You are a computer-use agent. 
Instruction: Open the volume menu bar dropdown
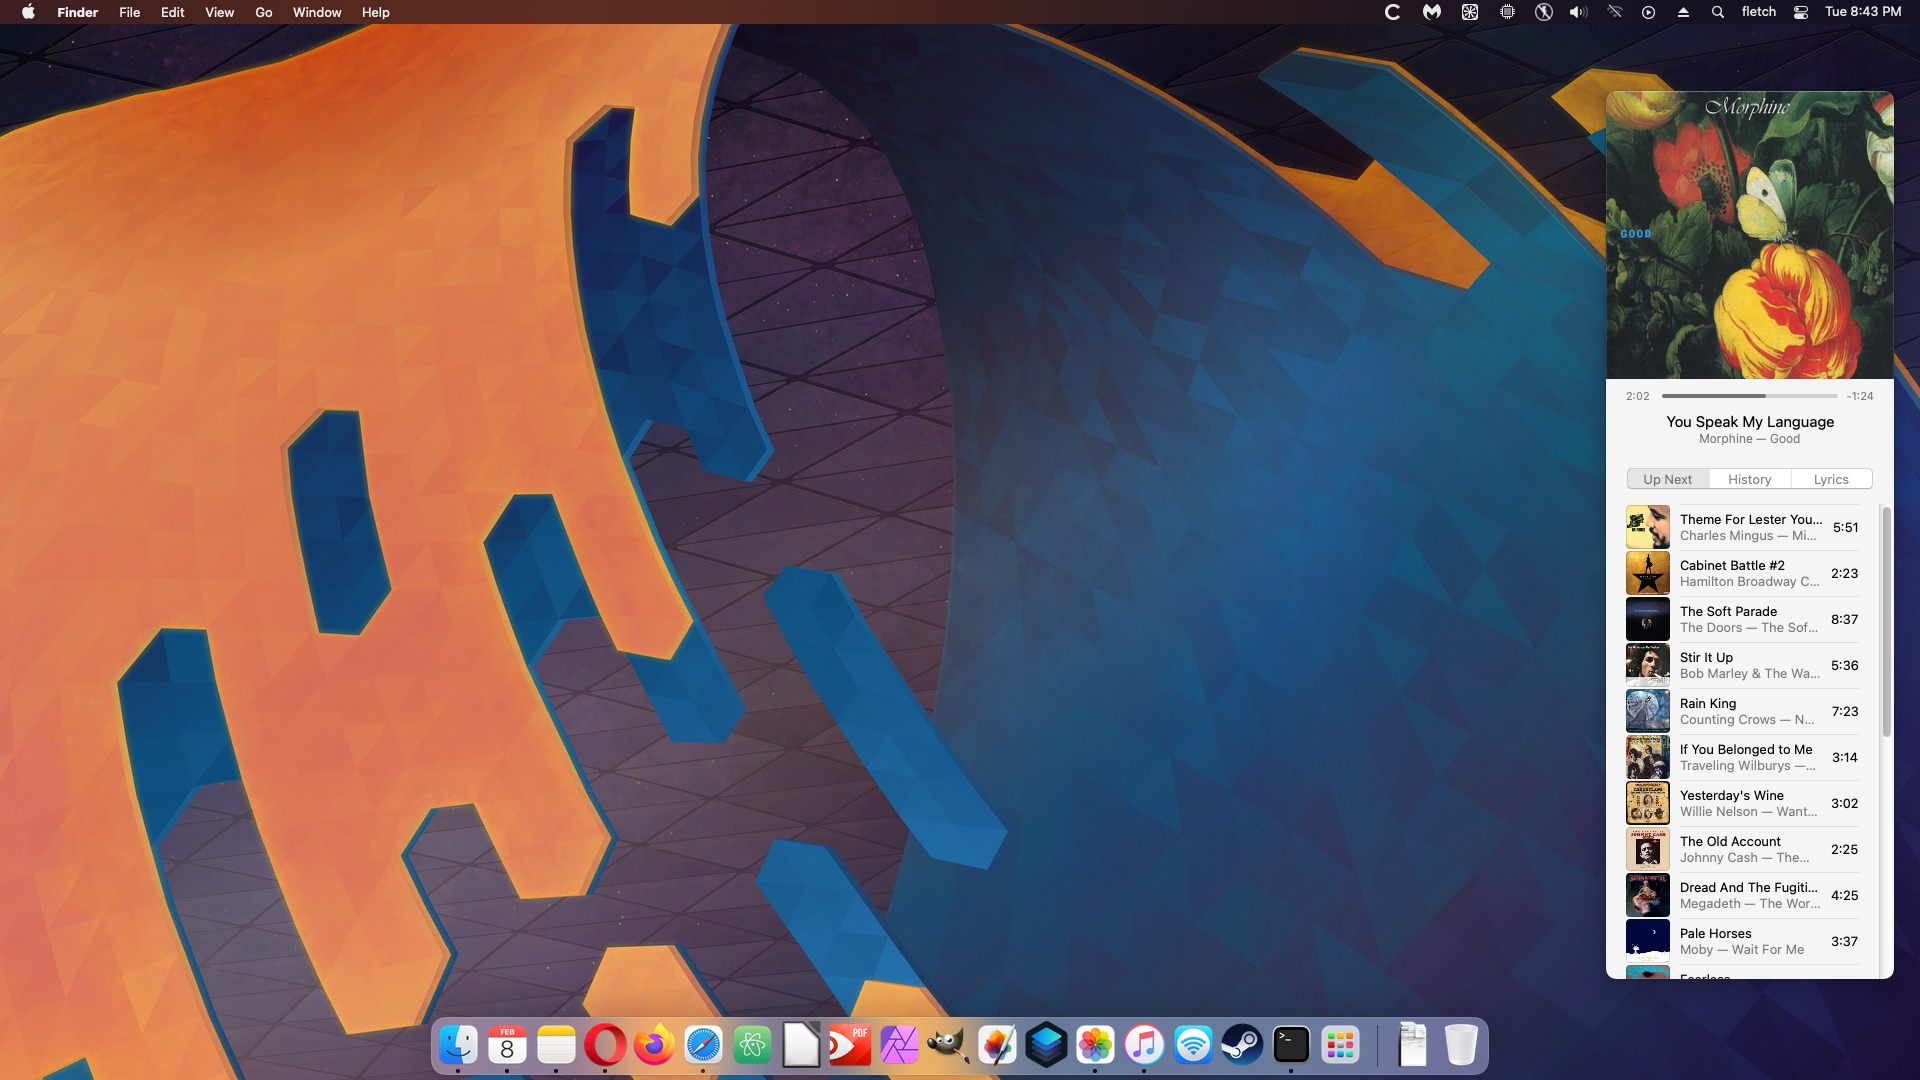[1578, 12]
